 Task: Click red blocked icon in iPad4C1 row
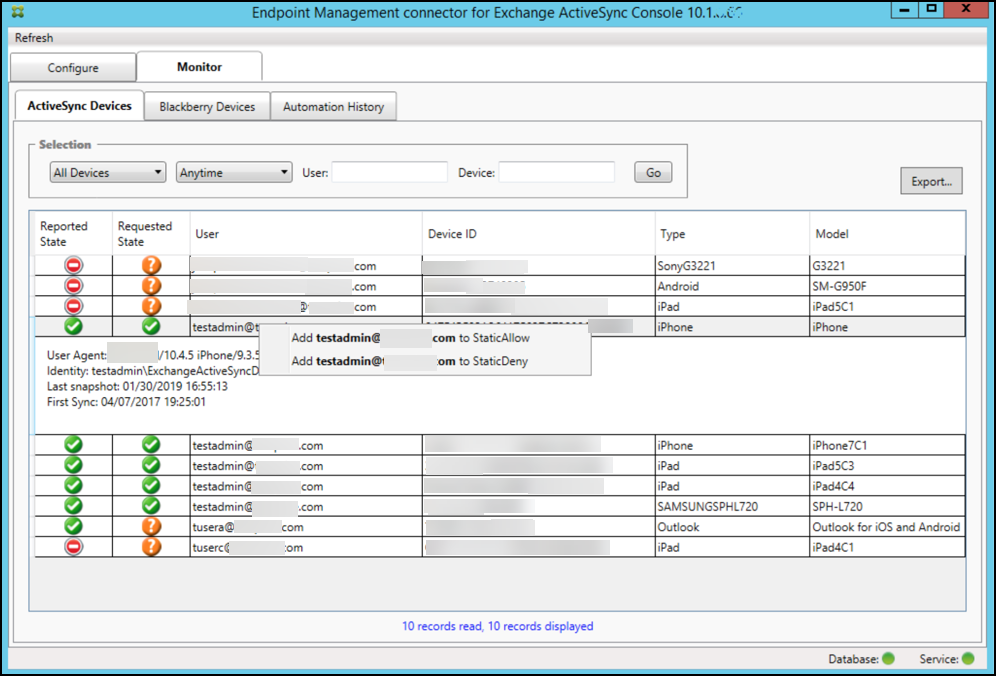74,547
